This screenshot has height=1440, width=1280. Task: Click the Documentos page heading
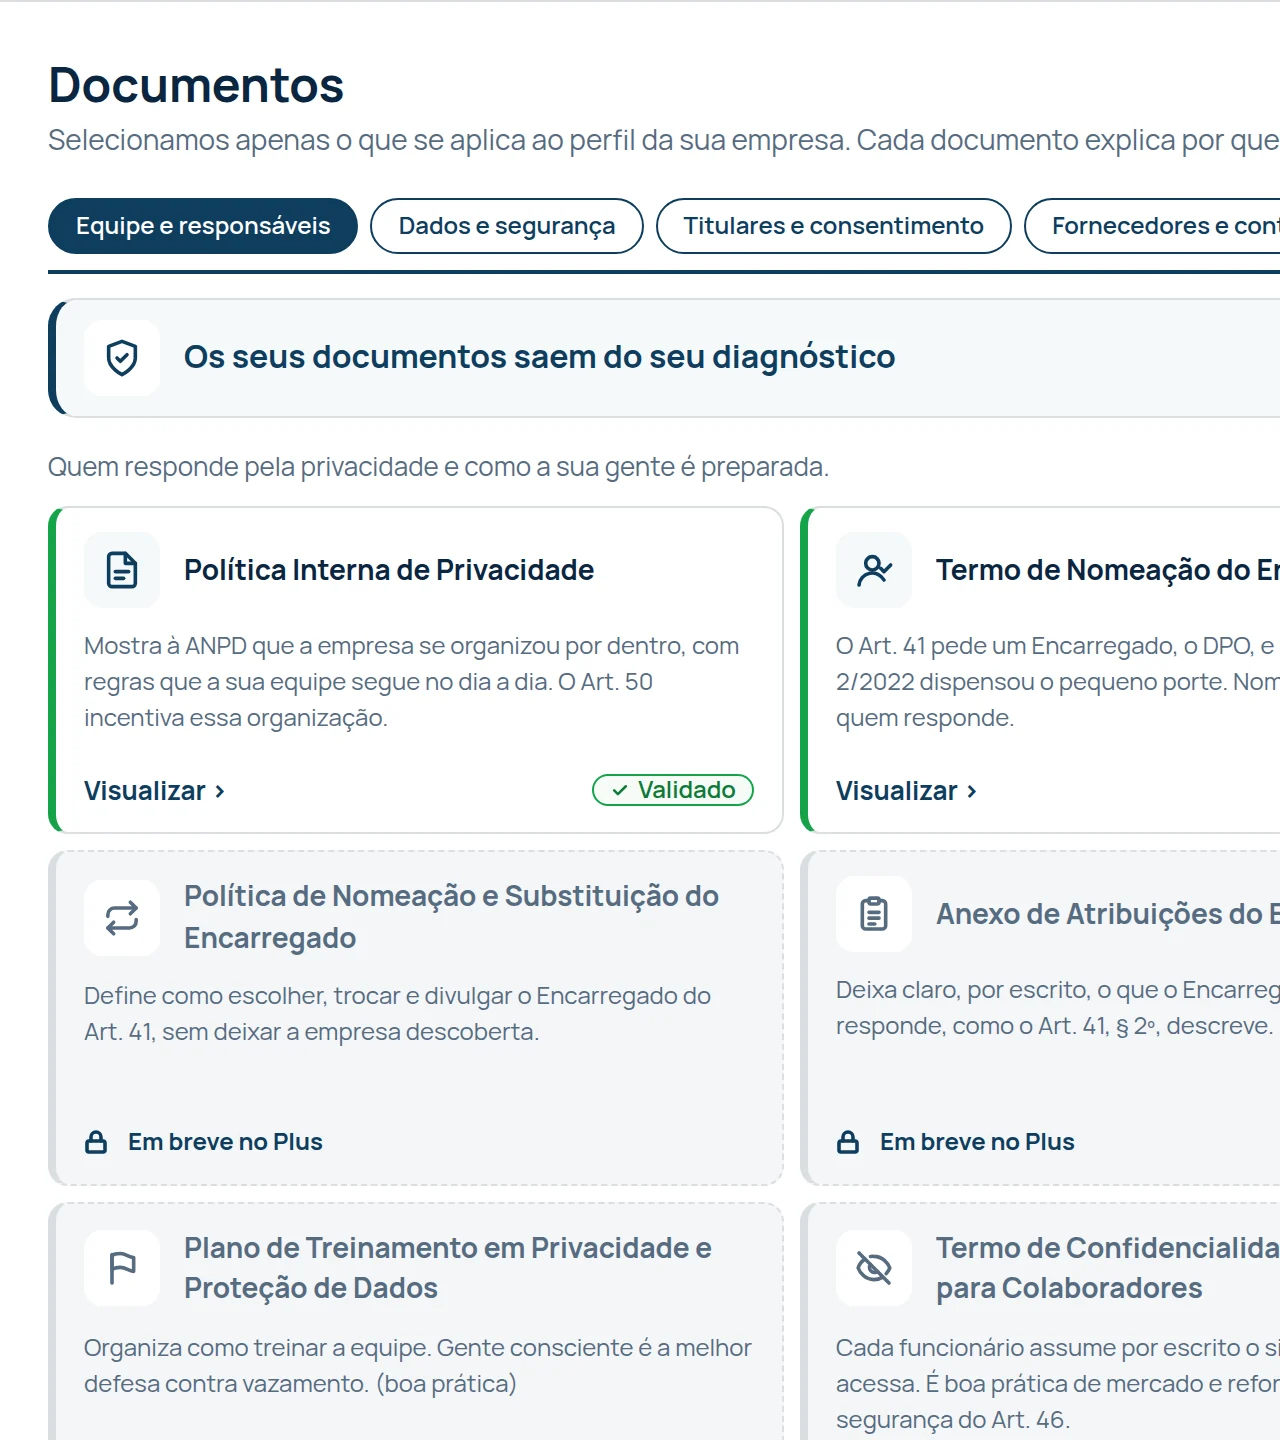pyautogui.click(x=196, y=85)
